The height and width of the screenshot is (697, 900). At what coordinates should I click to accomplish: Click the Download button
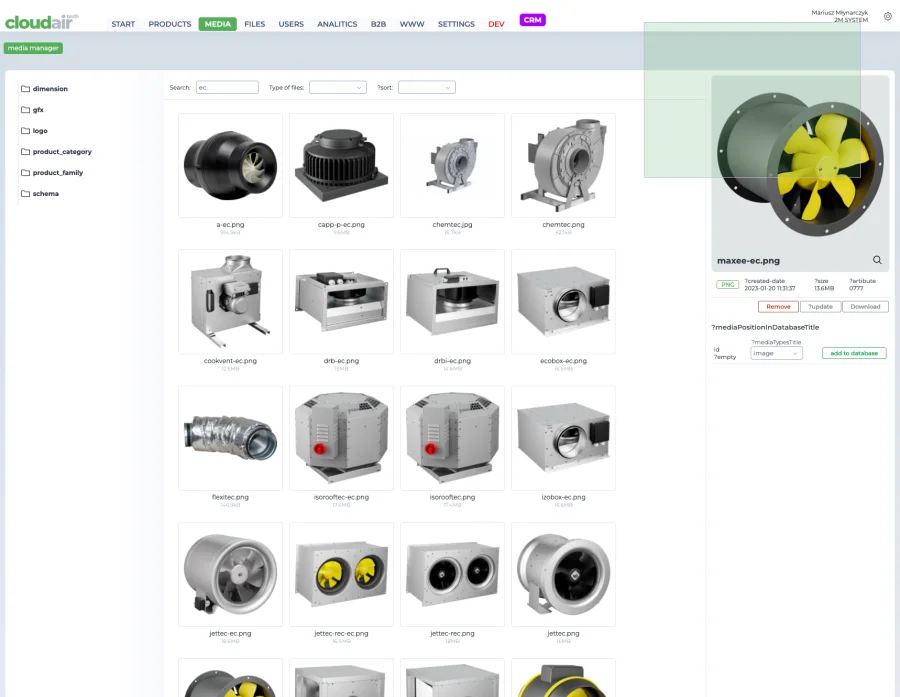tap(865, 307)
